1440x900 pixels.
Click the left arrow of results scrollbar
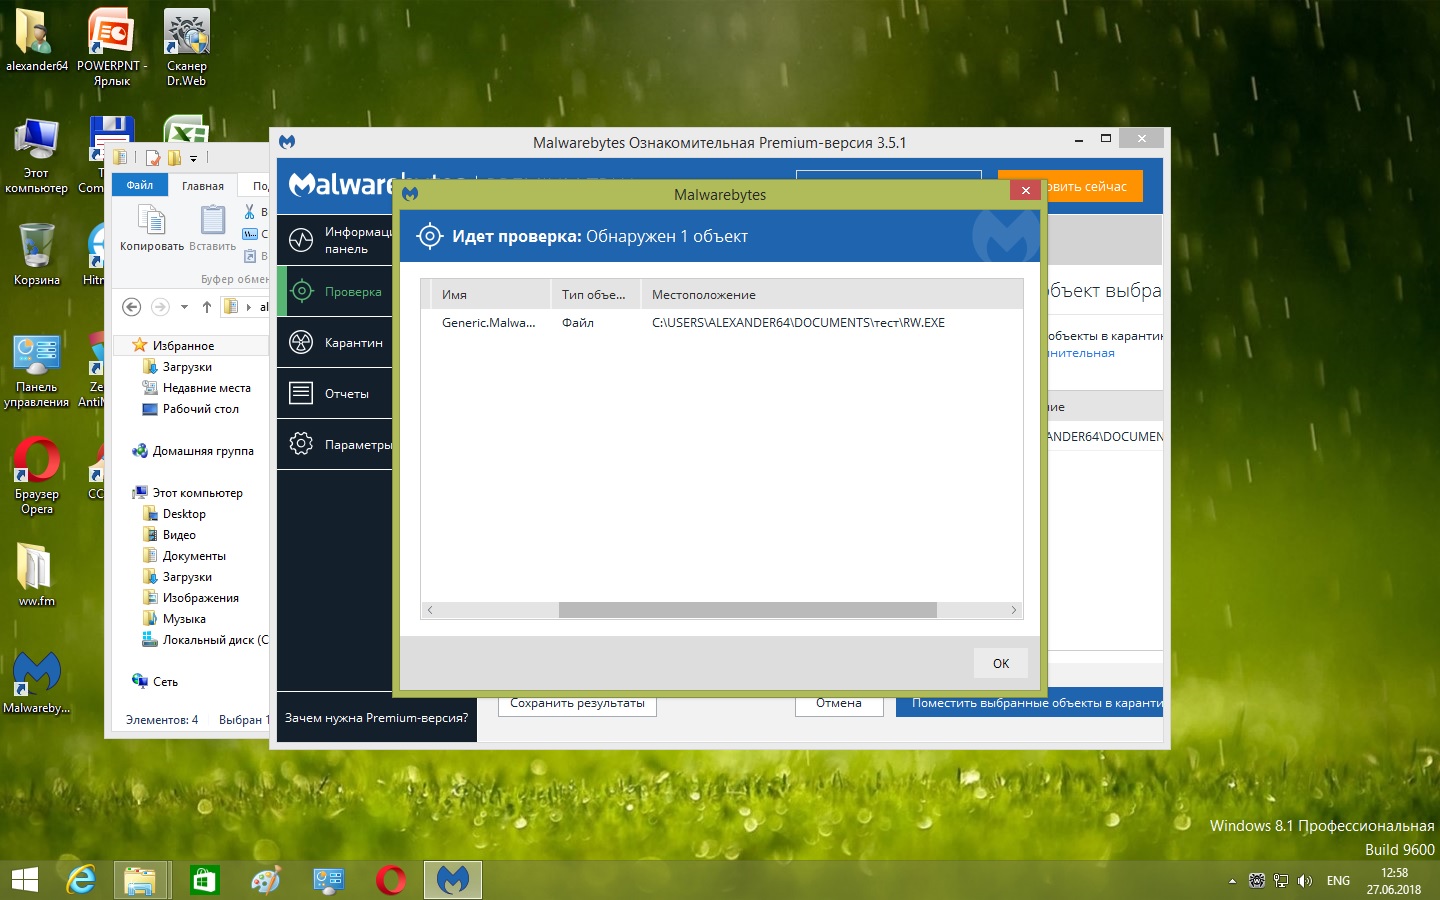tap(430, 610)
